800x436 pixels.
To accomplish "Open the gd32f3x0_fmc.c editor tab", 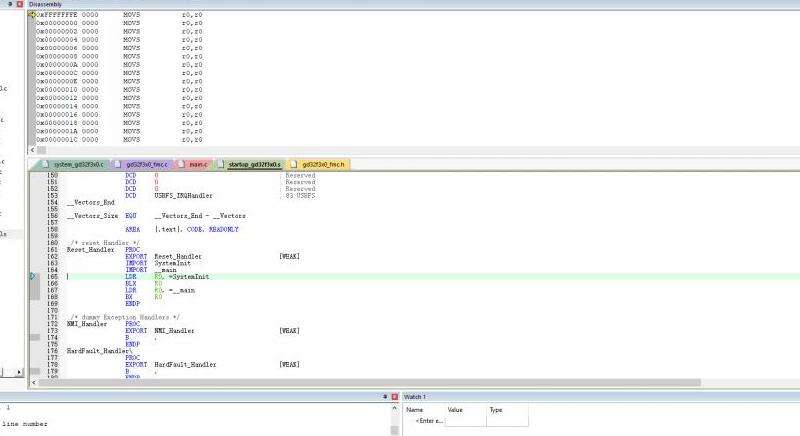I will coord(143,163).
